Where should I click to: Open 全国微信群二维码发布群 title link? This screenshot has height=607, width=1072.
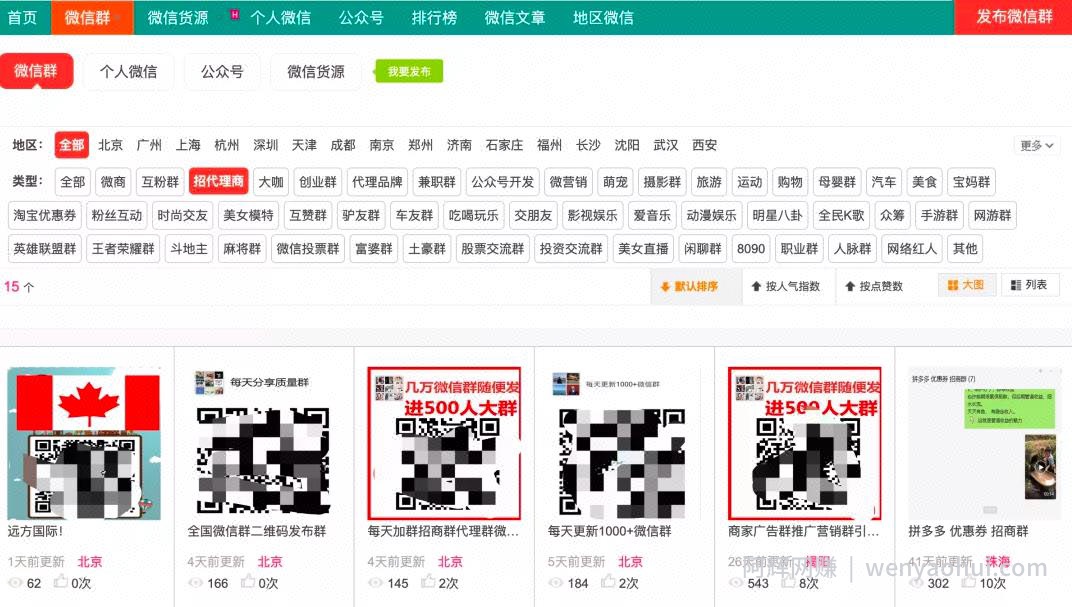click(x=256, y=531)
